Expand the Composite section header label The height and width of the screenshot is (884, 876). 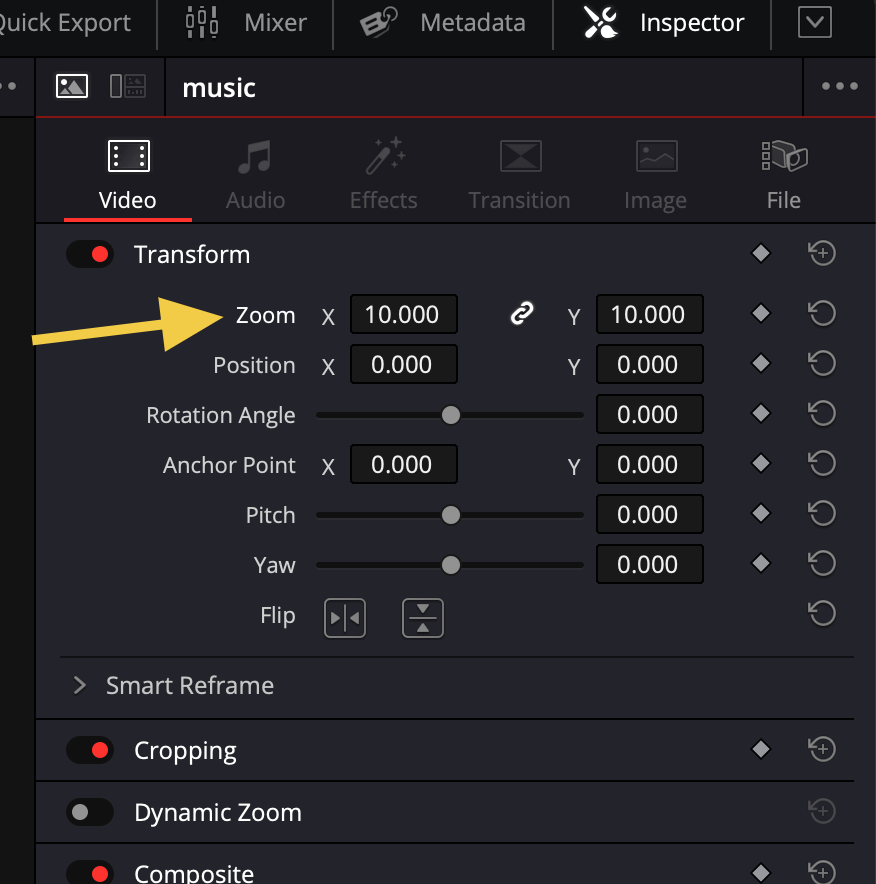click(x=194, y=873)
